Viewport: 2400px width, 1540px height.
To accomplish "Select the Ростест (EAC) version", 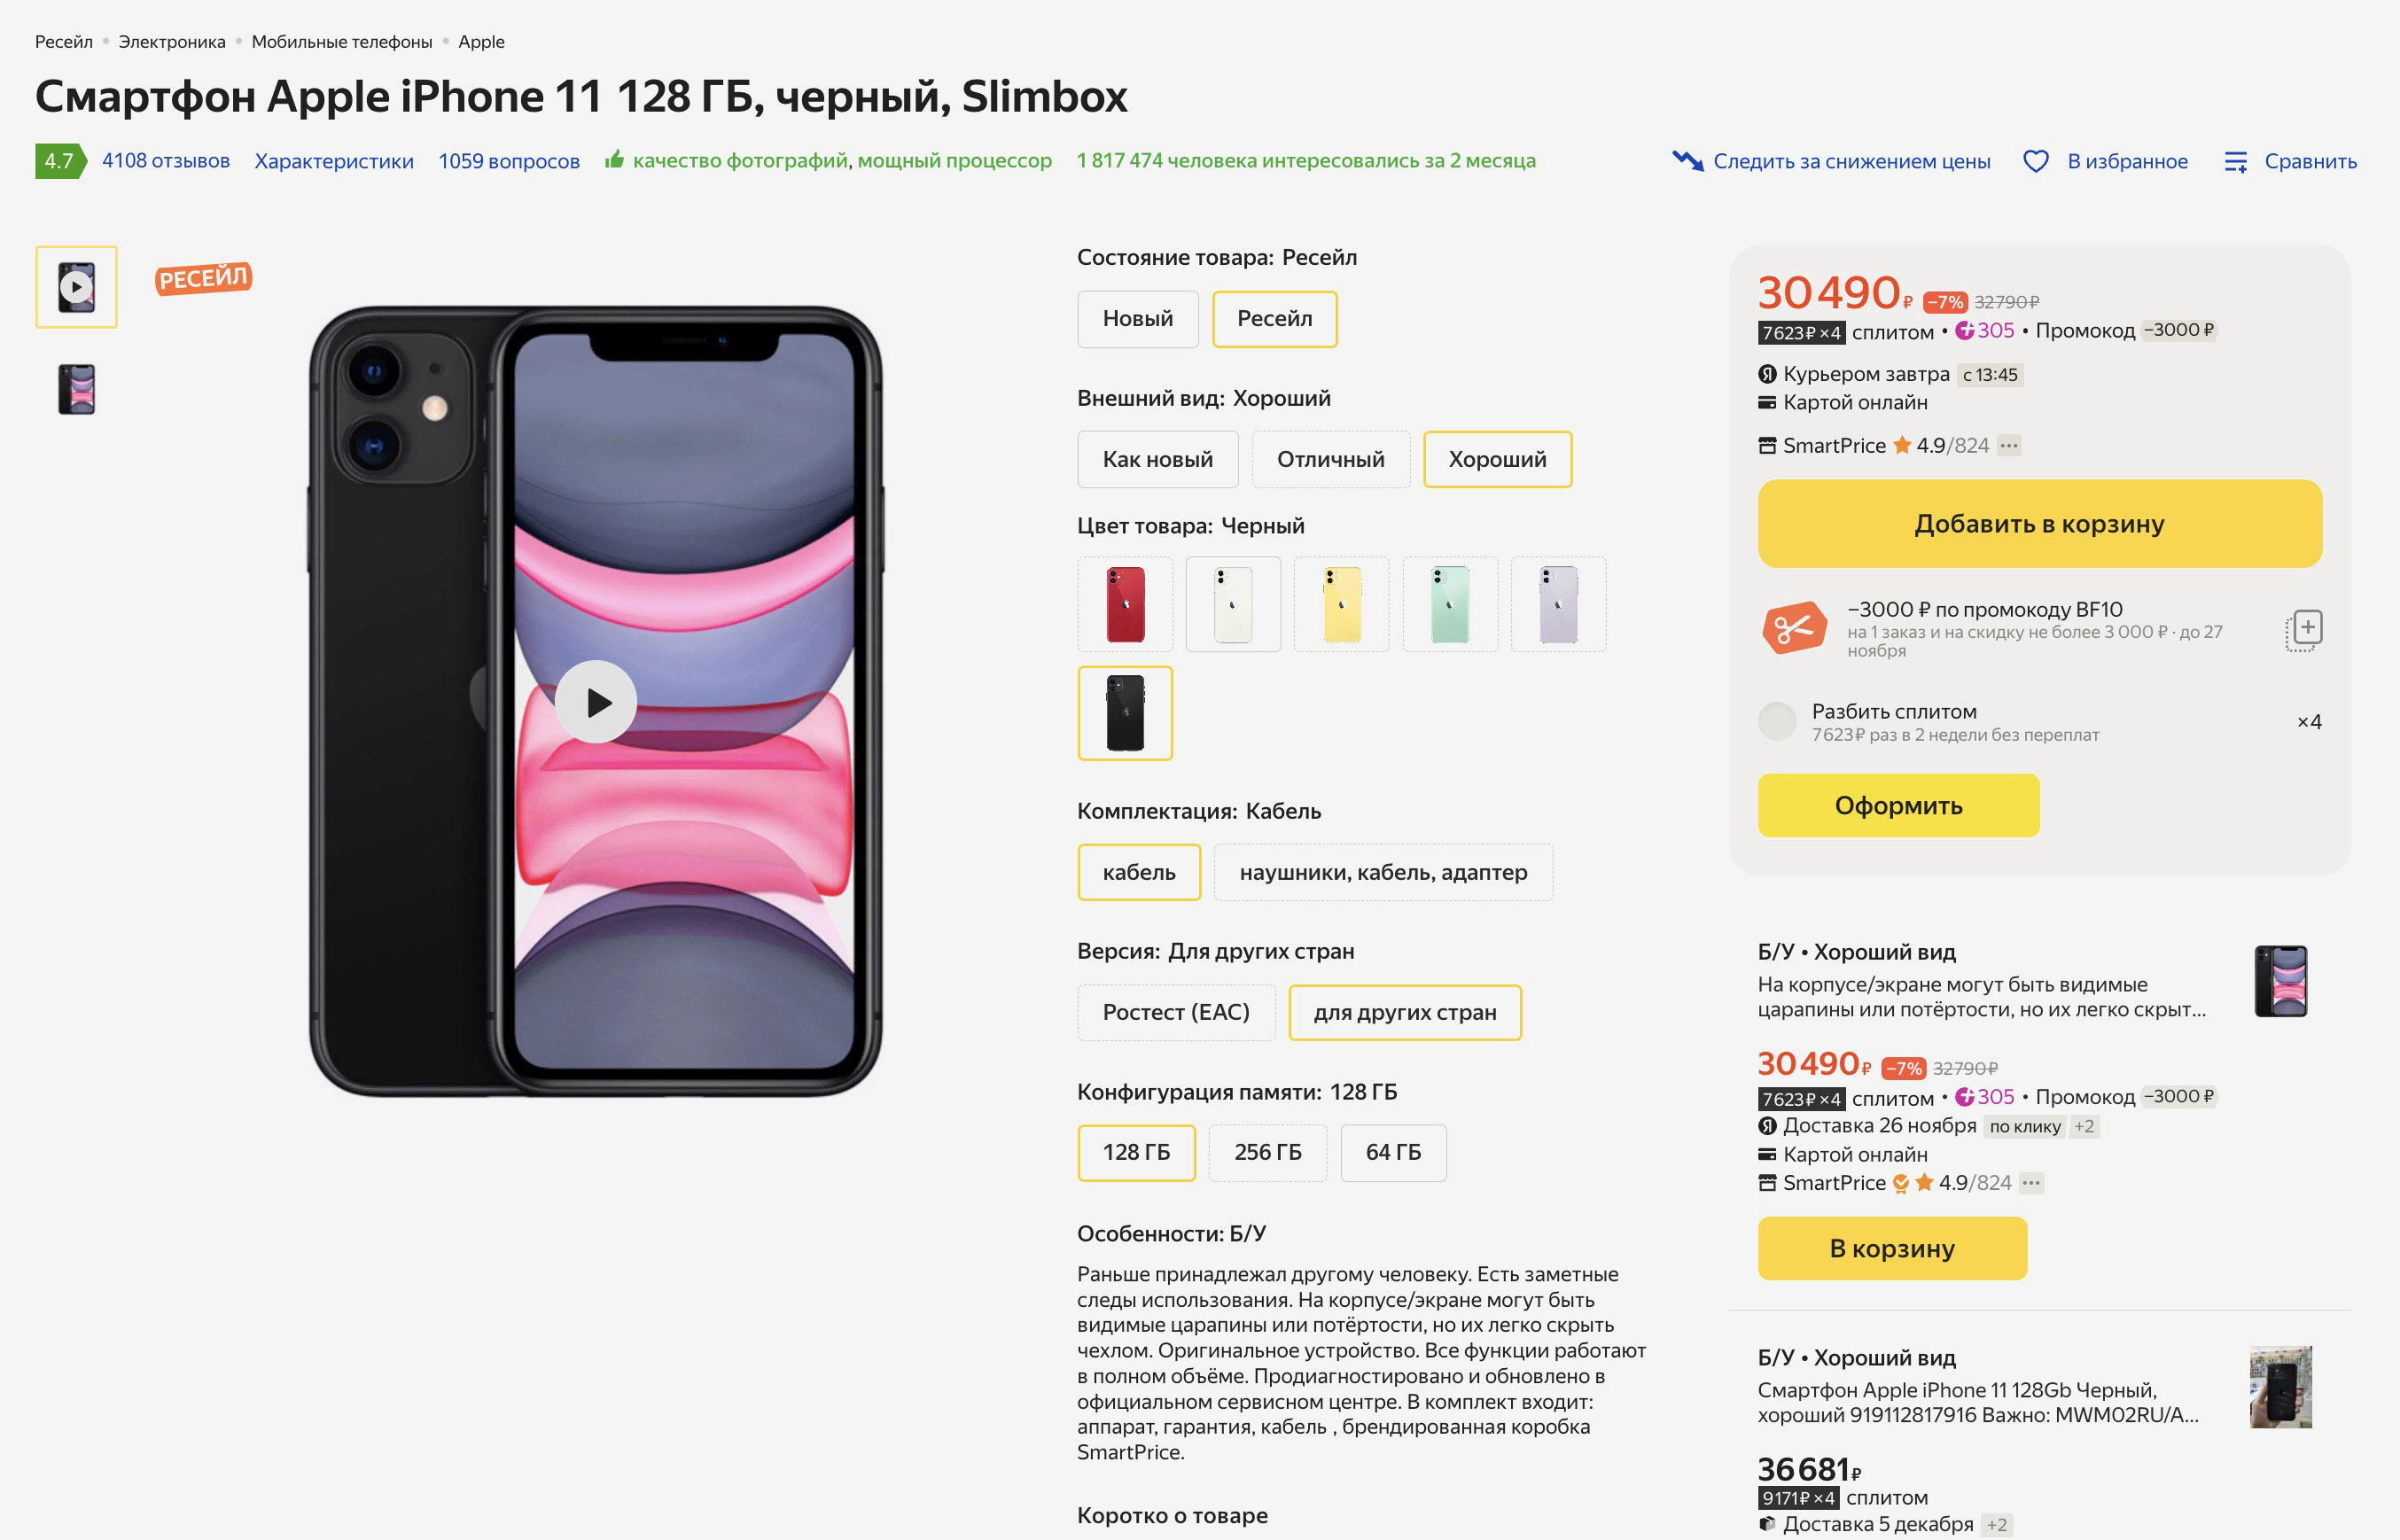I will coord(1176,1013).
